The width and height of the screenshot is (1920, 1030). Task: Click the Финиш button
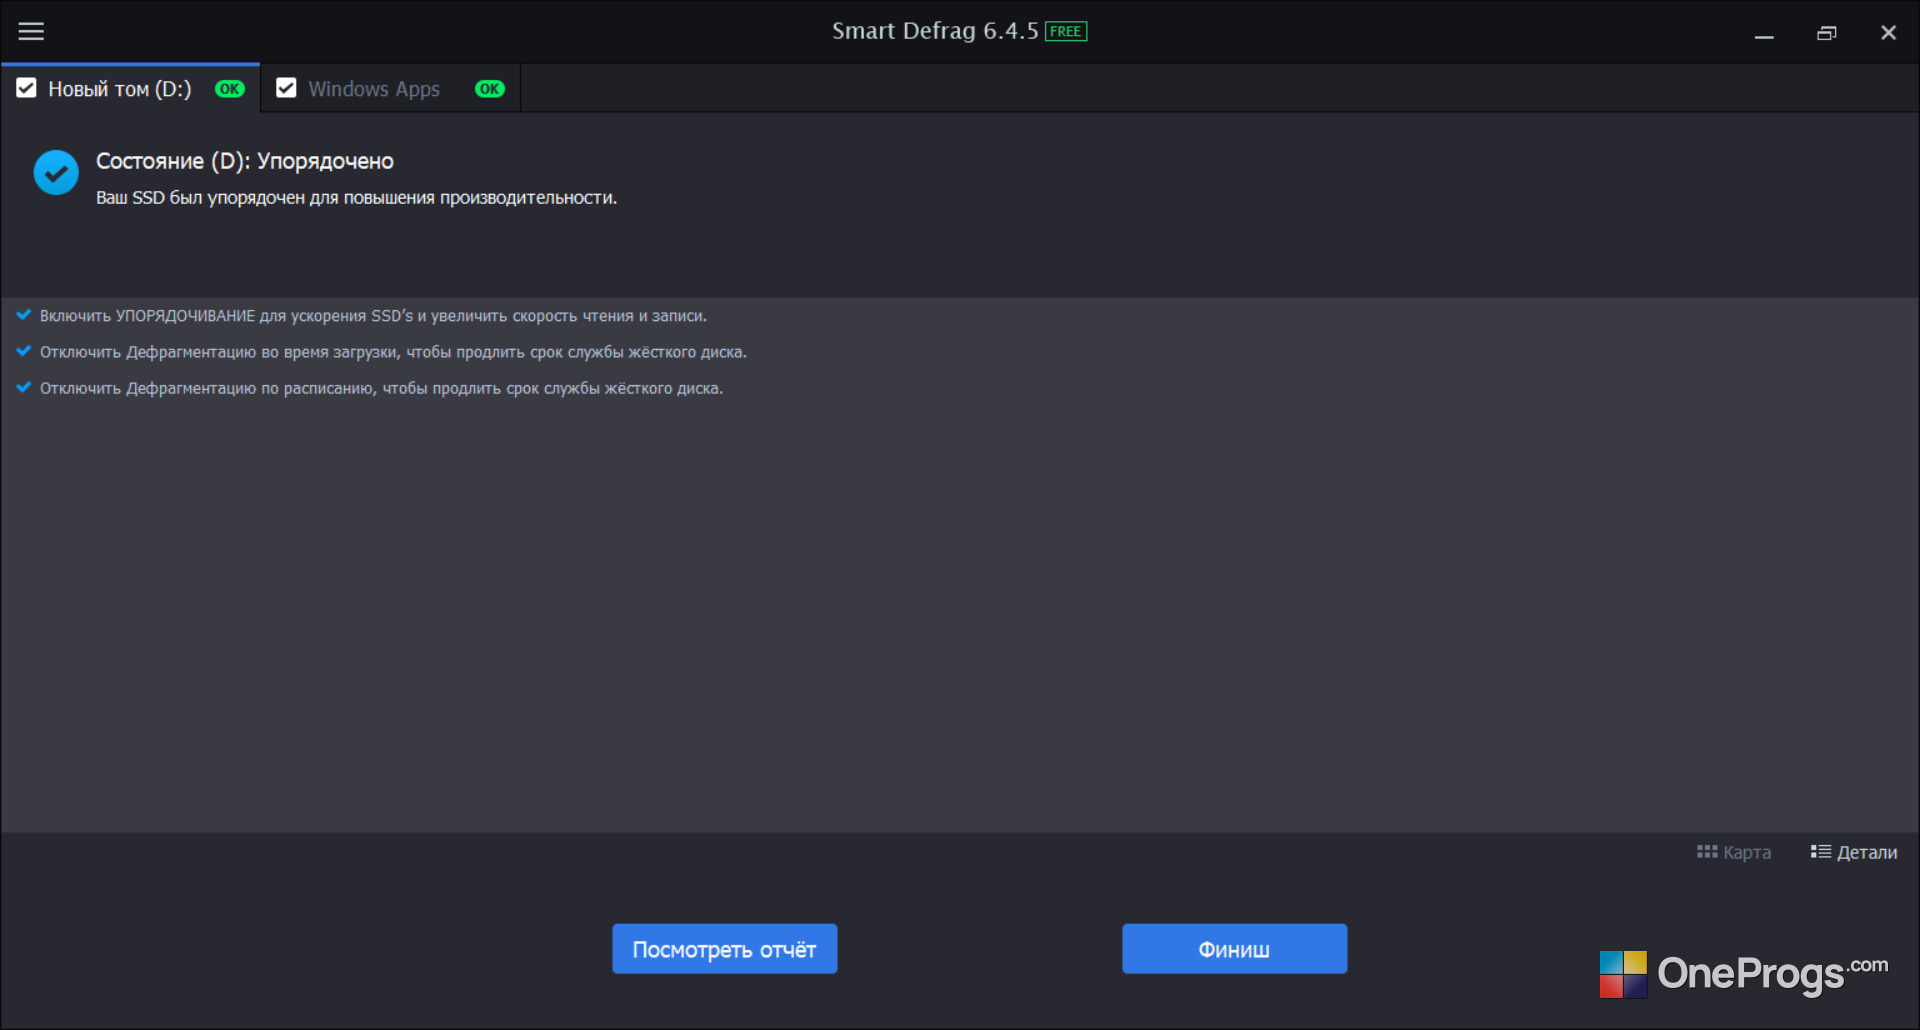(1235, 949)
